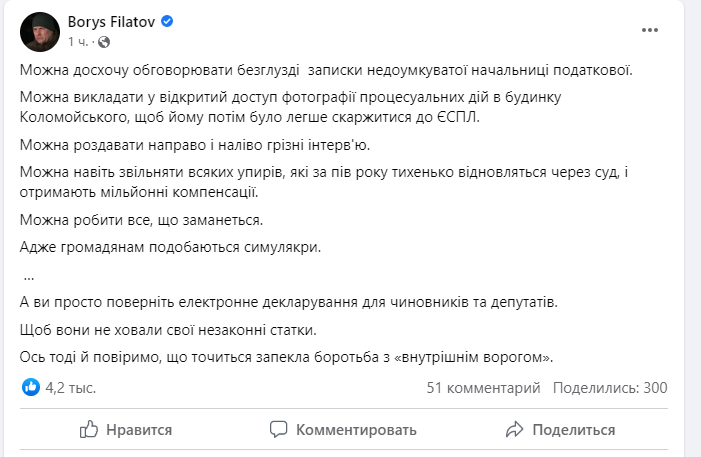Click the globe public audience icon
Viewport: 701px width, 457px height.
point(104,42)
